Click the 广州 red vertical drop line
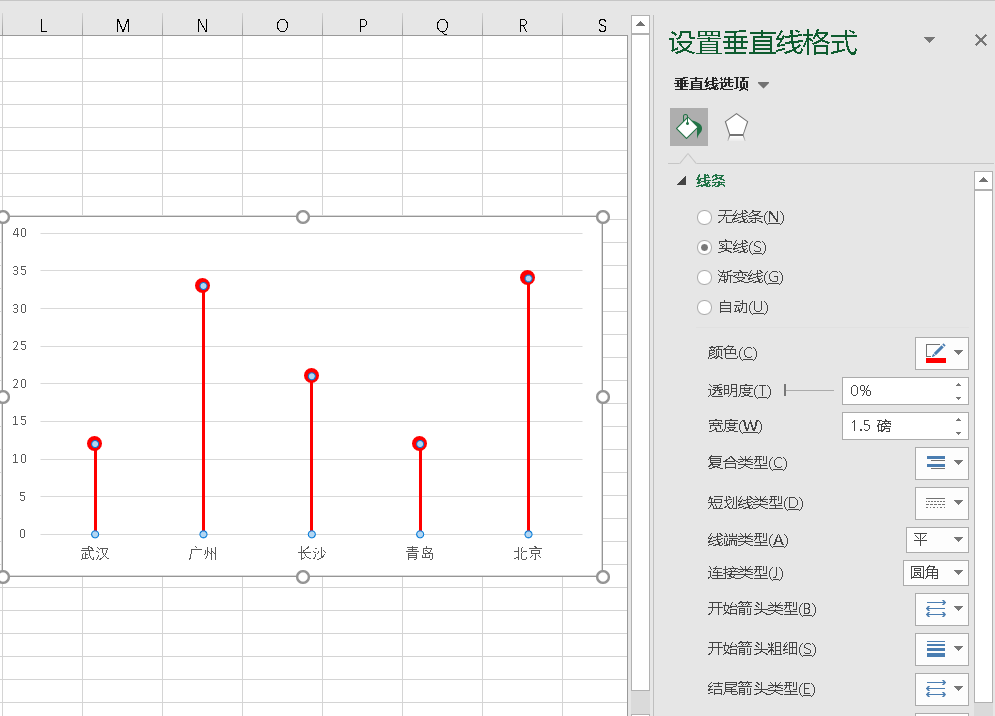This screenshot has width=995, height=716. (x=203, y=413)
